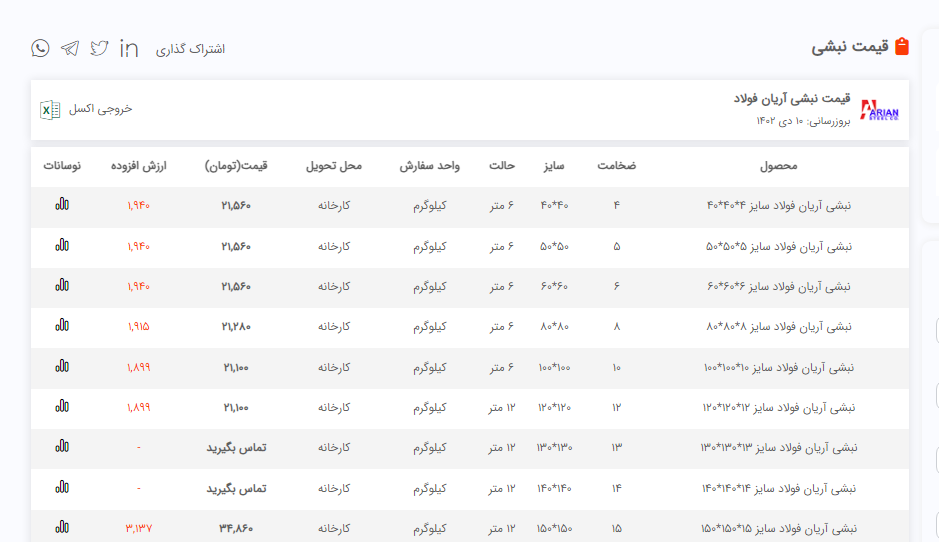Click the Excel export icon
The image size is (939, 542).
(49, 109)
